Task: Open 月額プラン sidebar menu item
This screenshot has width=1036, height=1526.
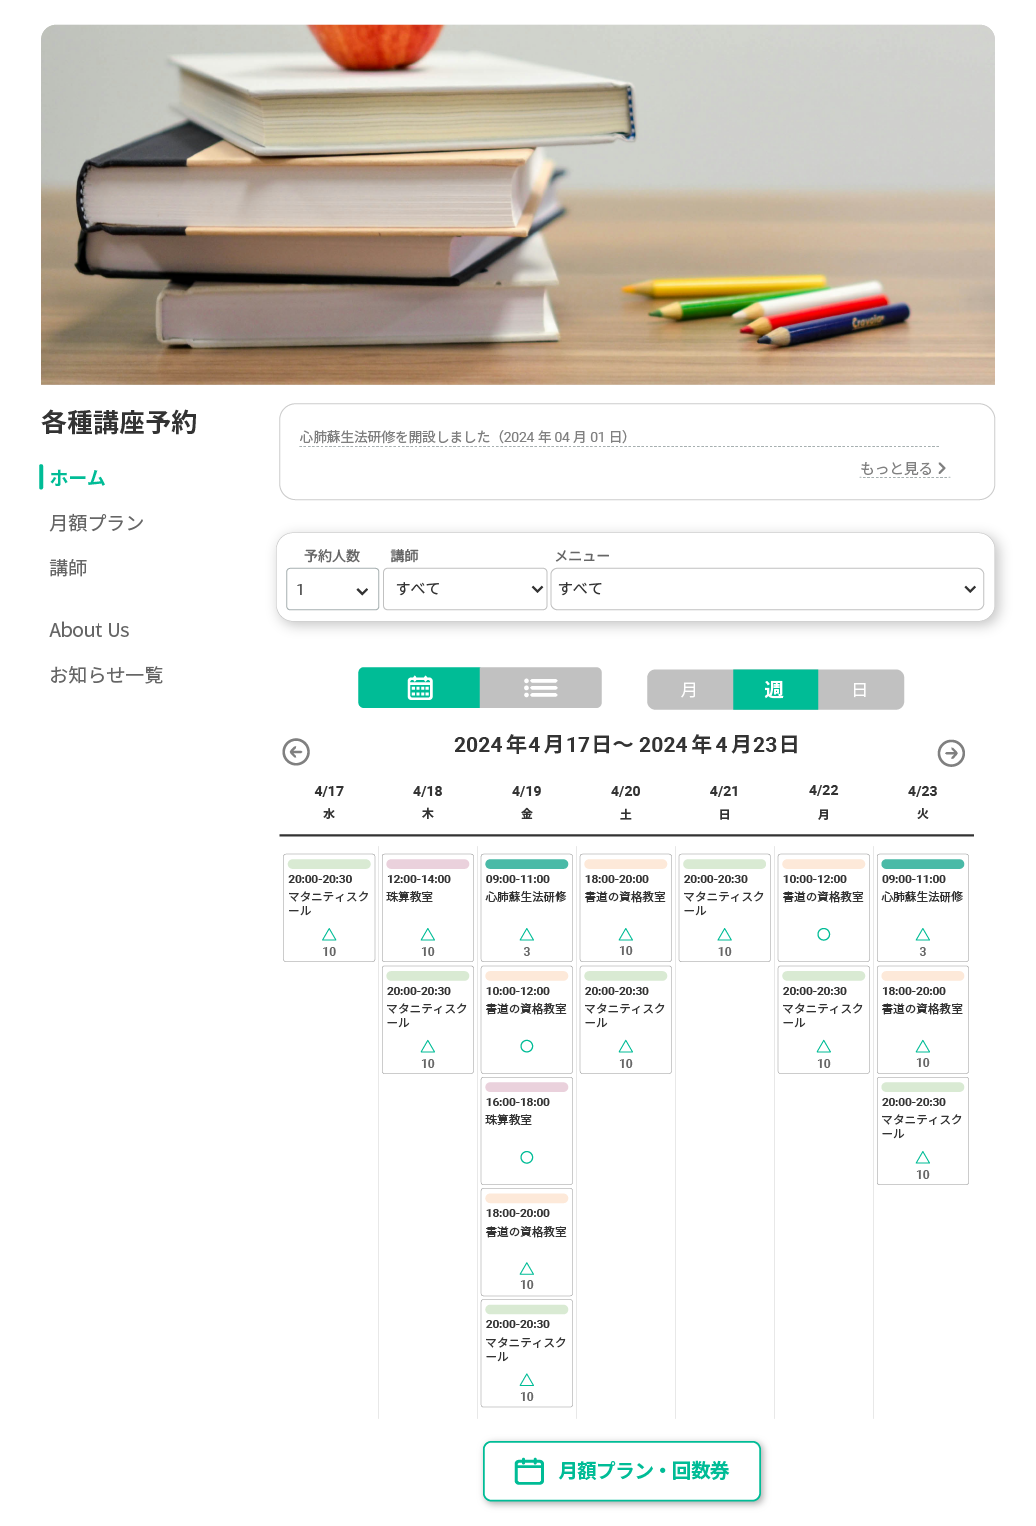Action: pos(97,523)
